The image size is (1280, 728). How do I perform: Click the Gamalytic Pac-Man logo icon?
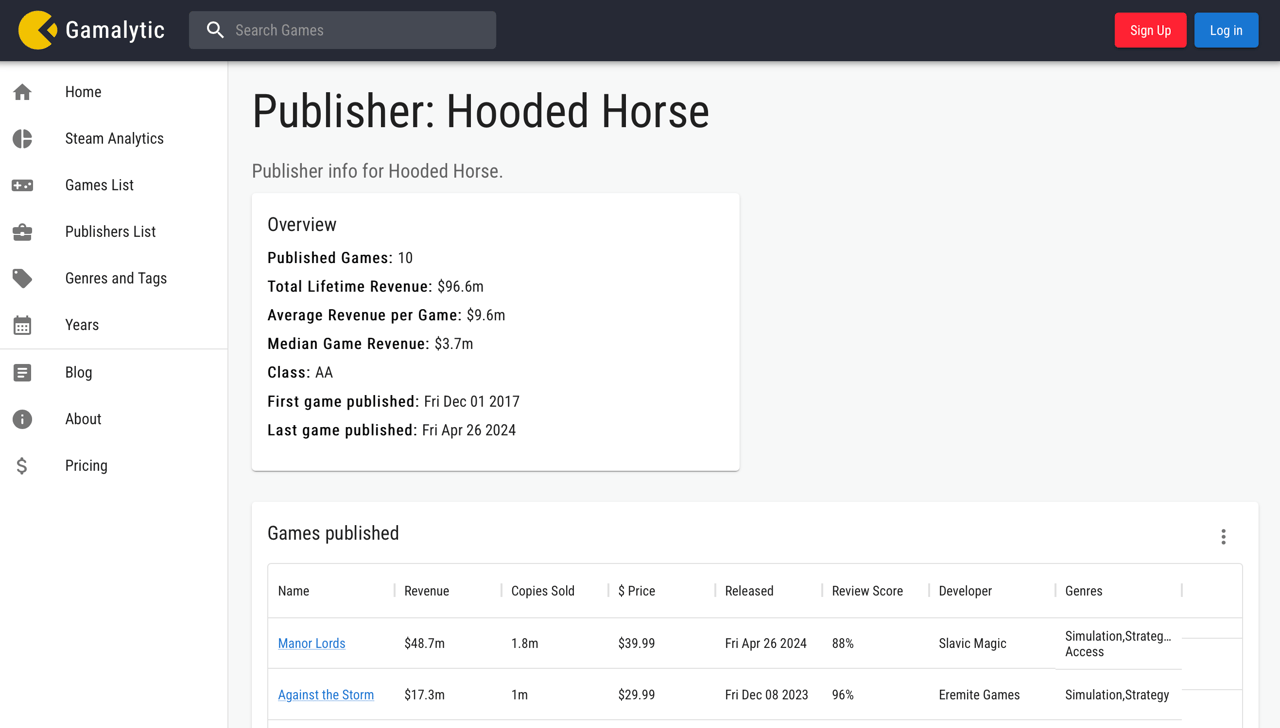[37, 30]
